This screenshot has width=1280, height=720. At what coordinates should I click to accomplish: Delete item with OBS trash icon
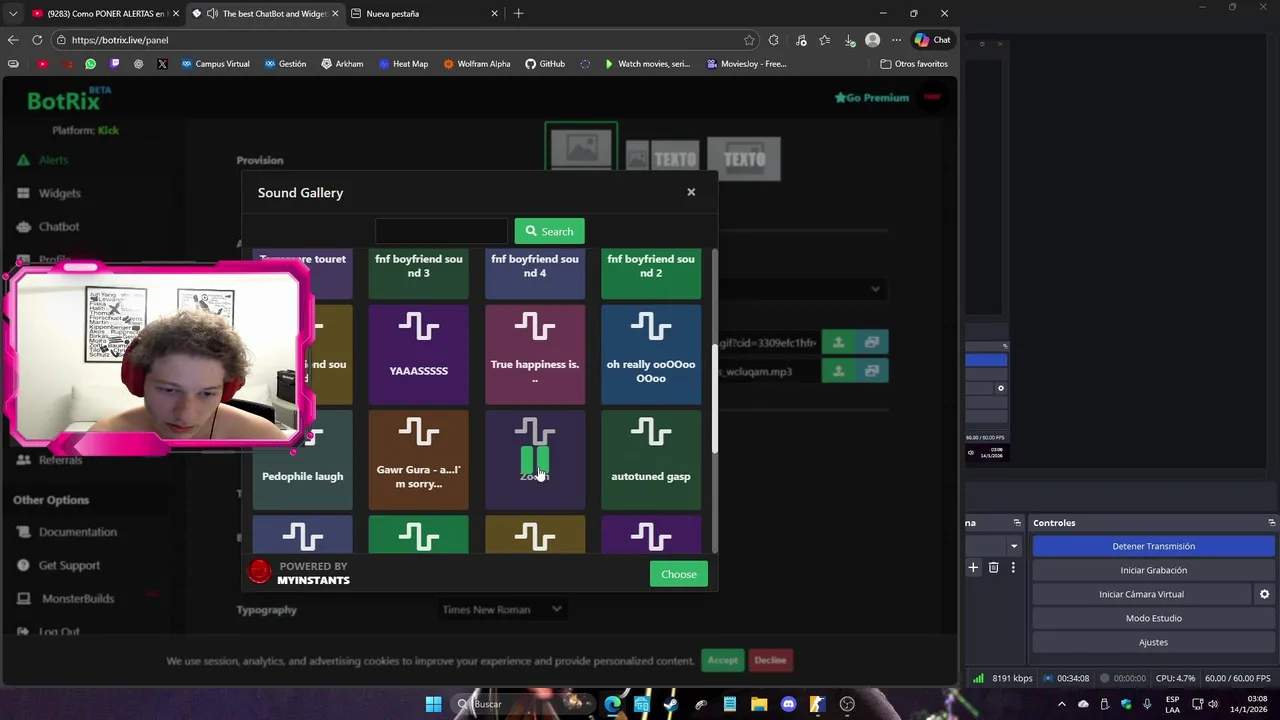[x=993, y=567]
